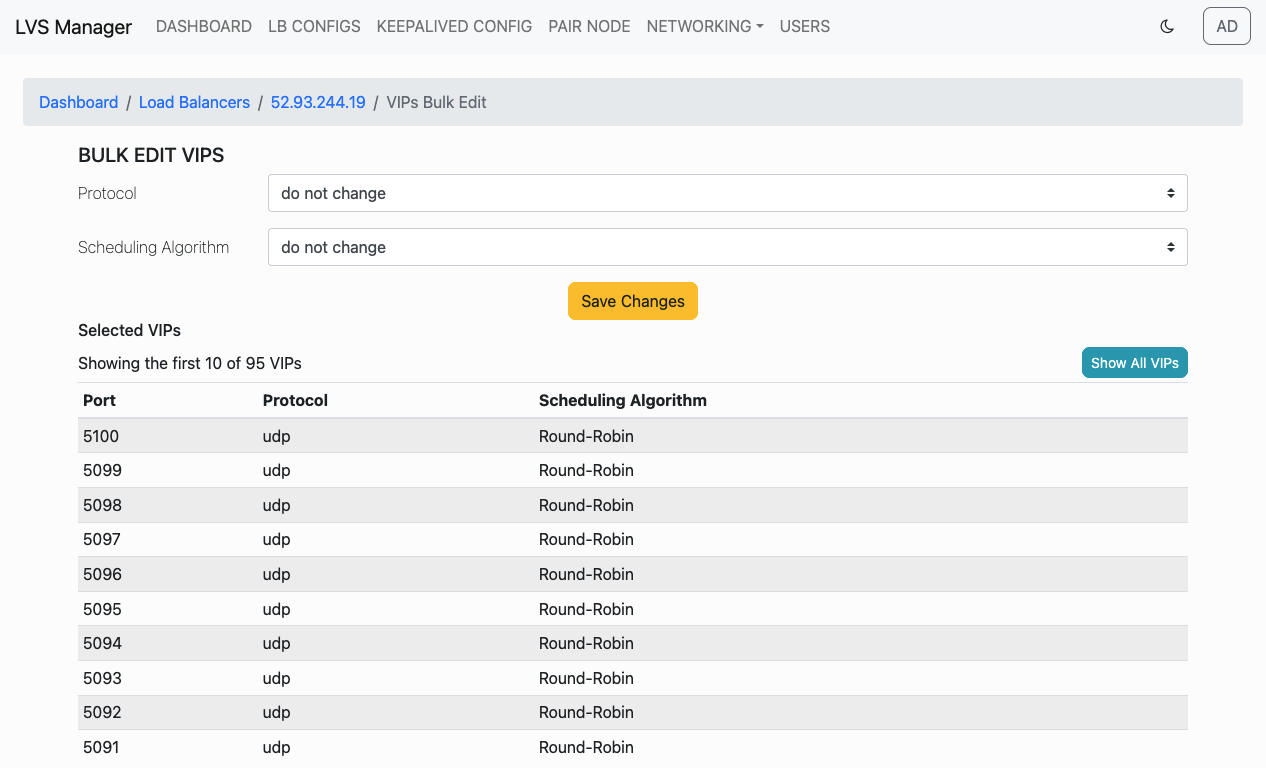Image resolution: width=1266 pixels, height=768 pixels.
Task: Click the BULK EDIT VIPS heading
Action: point(151,155)
